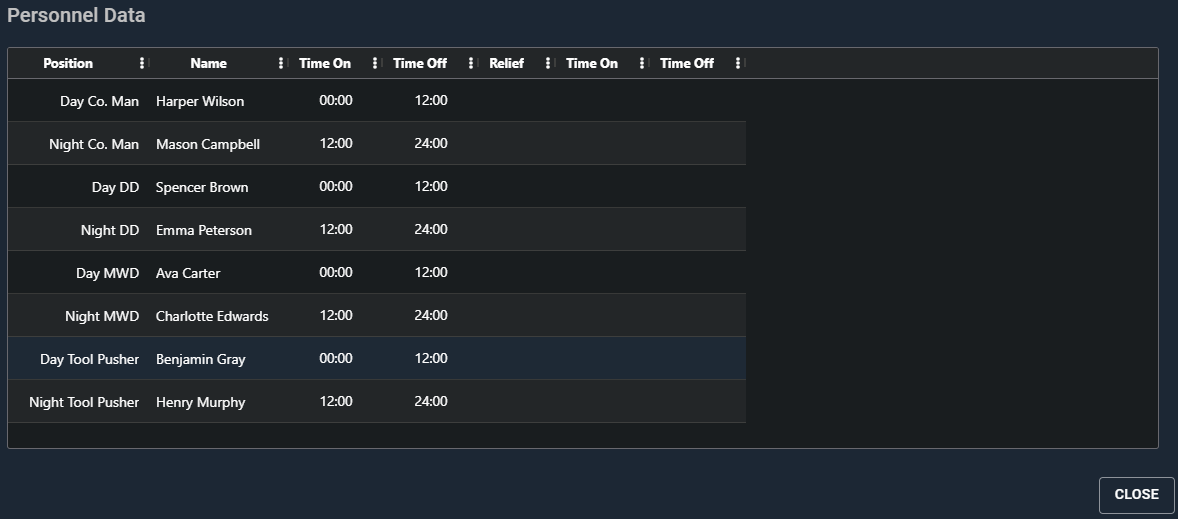
Task: Select Benjamin Gray's 12:00 Time Off cell
Action: [431, 358]
